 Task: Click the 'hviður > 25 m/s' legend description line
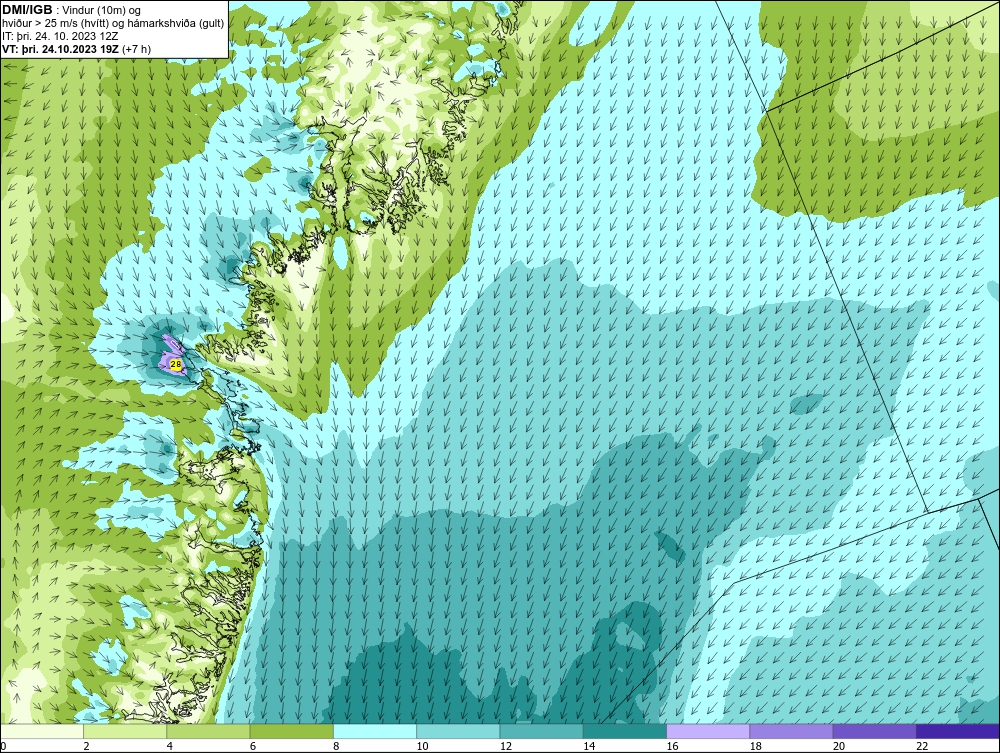click(113, 24)
